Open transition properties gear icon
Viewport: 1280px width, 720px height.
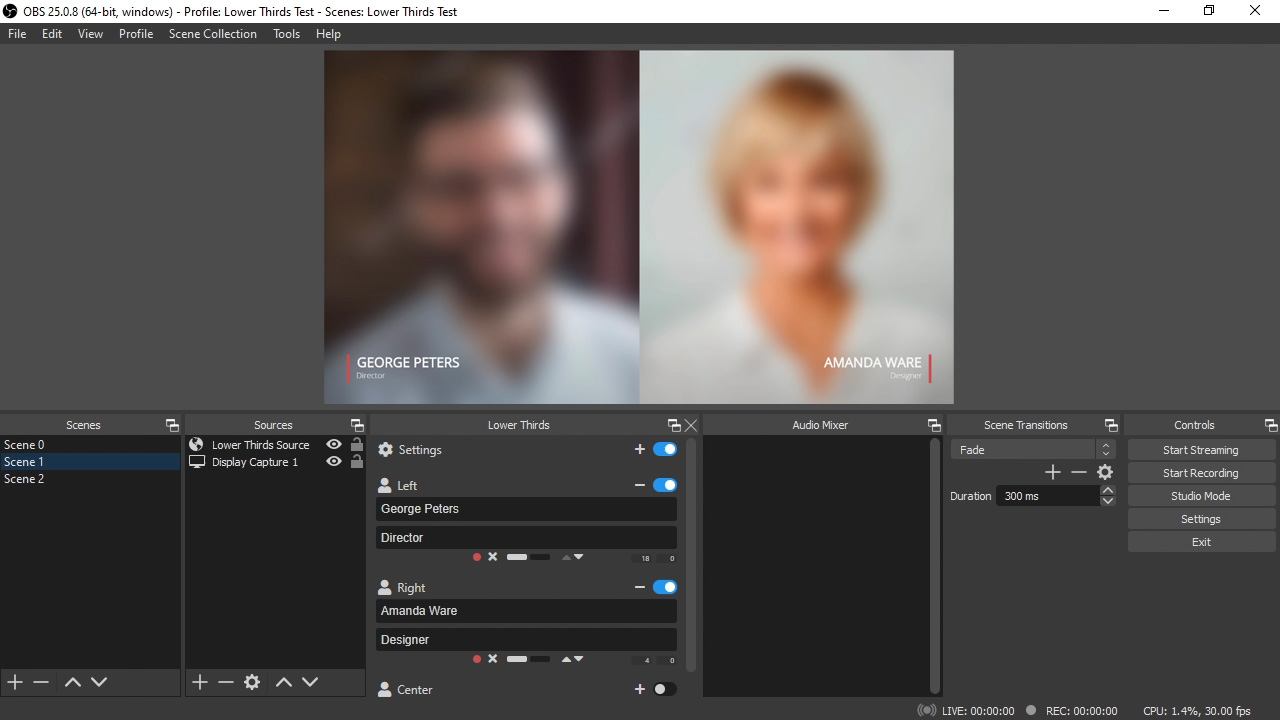[1105, 472]
